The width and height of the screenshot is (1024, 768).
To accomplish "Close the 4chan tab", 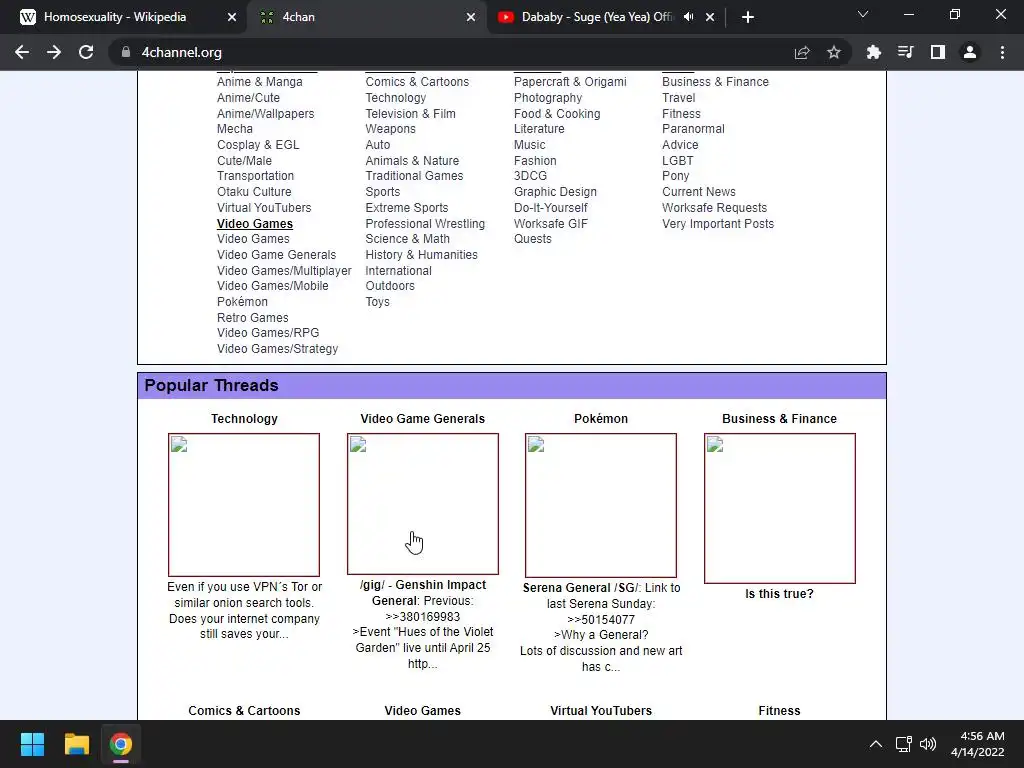I will 471,17.
